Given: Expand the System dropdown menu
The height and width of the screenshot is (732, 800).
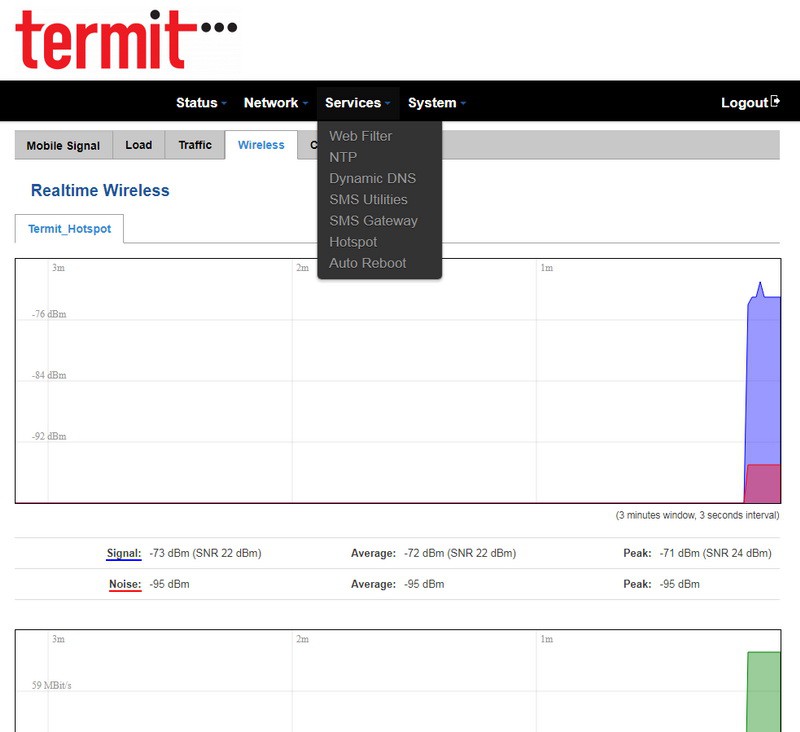Looking at the screenshot, I should (x=436, y=103).
